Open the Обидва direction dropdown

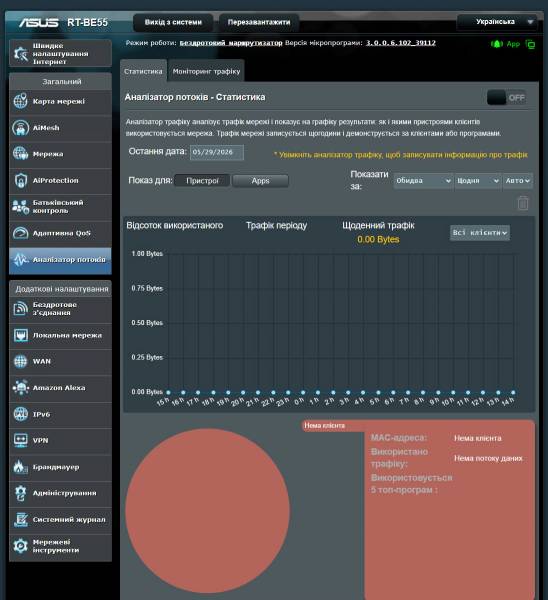[423, 181]
